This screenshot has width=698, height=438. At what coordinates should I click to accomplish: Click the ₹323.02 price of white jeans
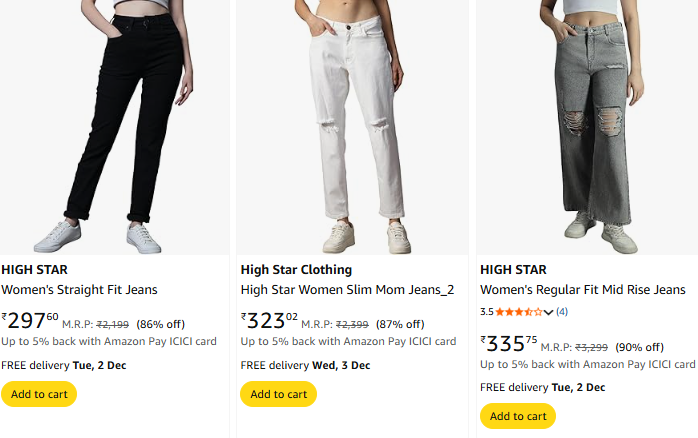tap(270, 321)
